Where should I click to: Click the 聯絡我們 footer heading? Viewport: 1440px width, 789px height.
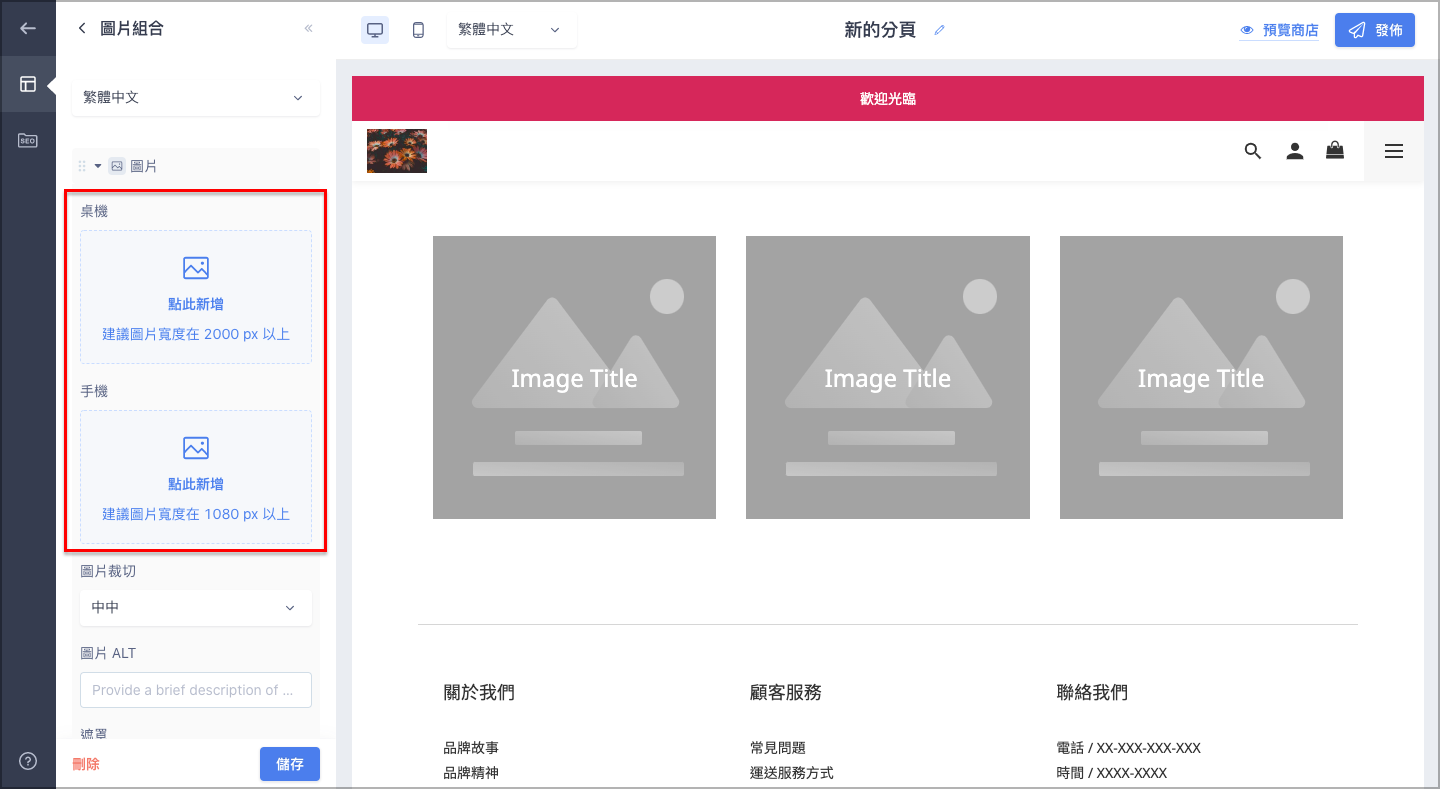point(1092,692)
